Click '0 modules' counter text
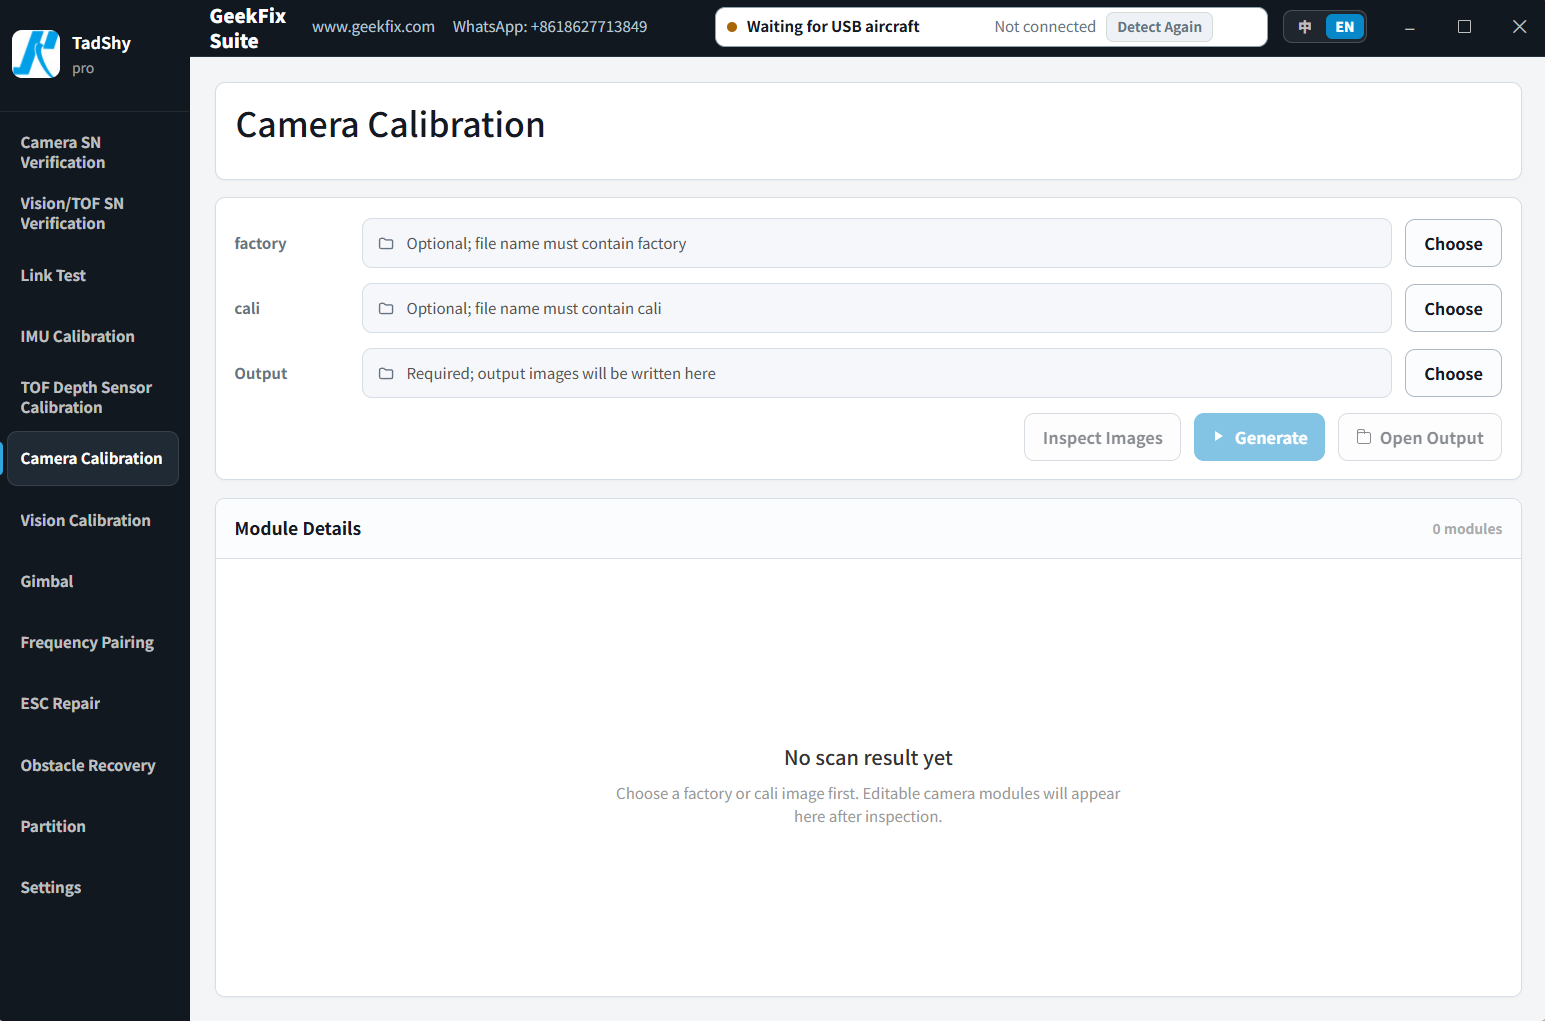The height and width of the screenshot is (1021, 1545). (x=1467, y=529)
